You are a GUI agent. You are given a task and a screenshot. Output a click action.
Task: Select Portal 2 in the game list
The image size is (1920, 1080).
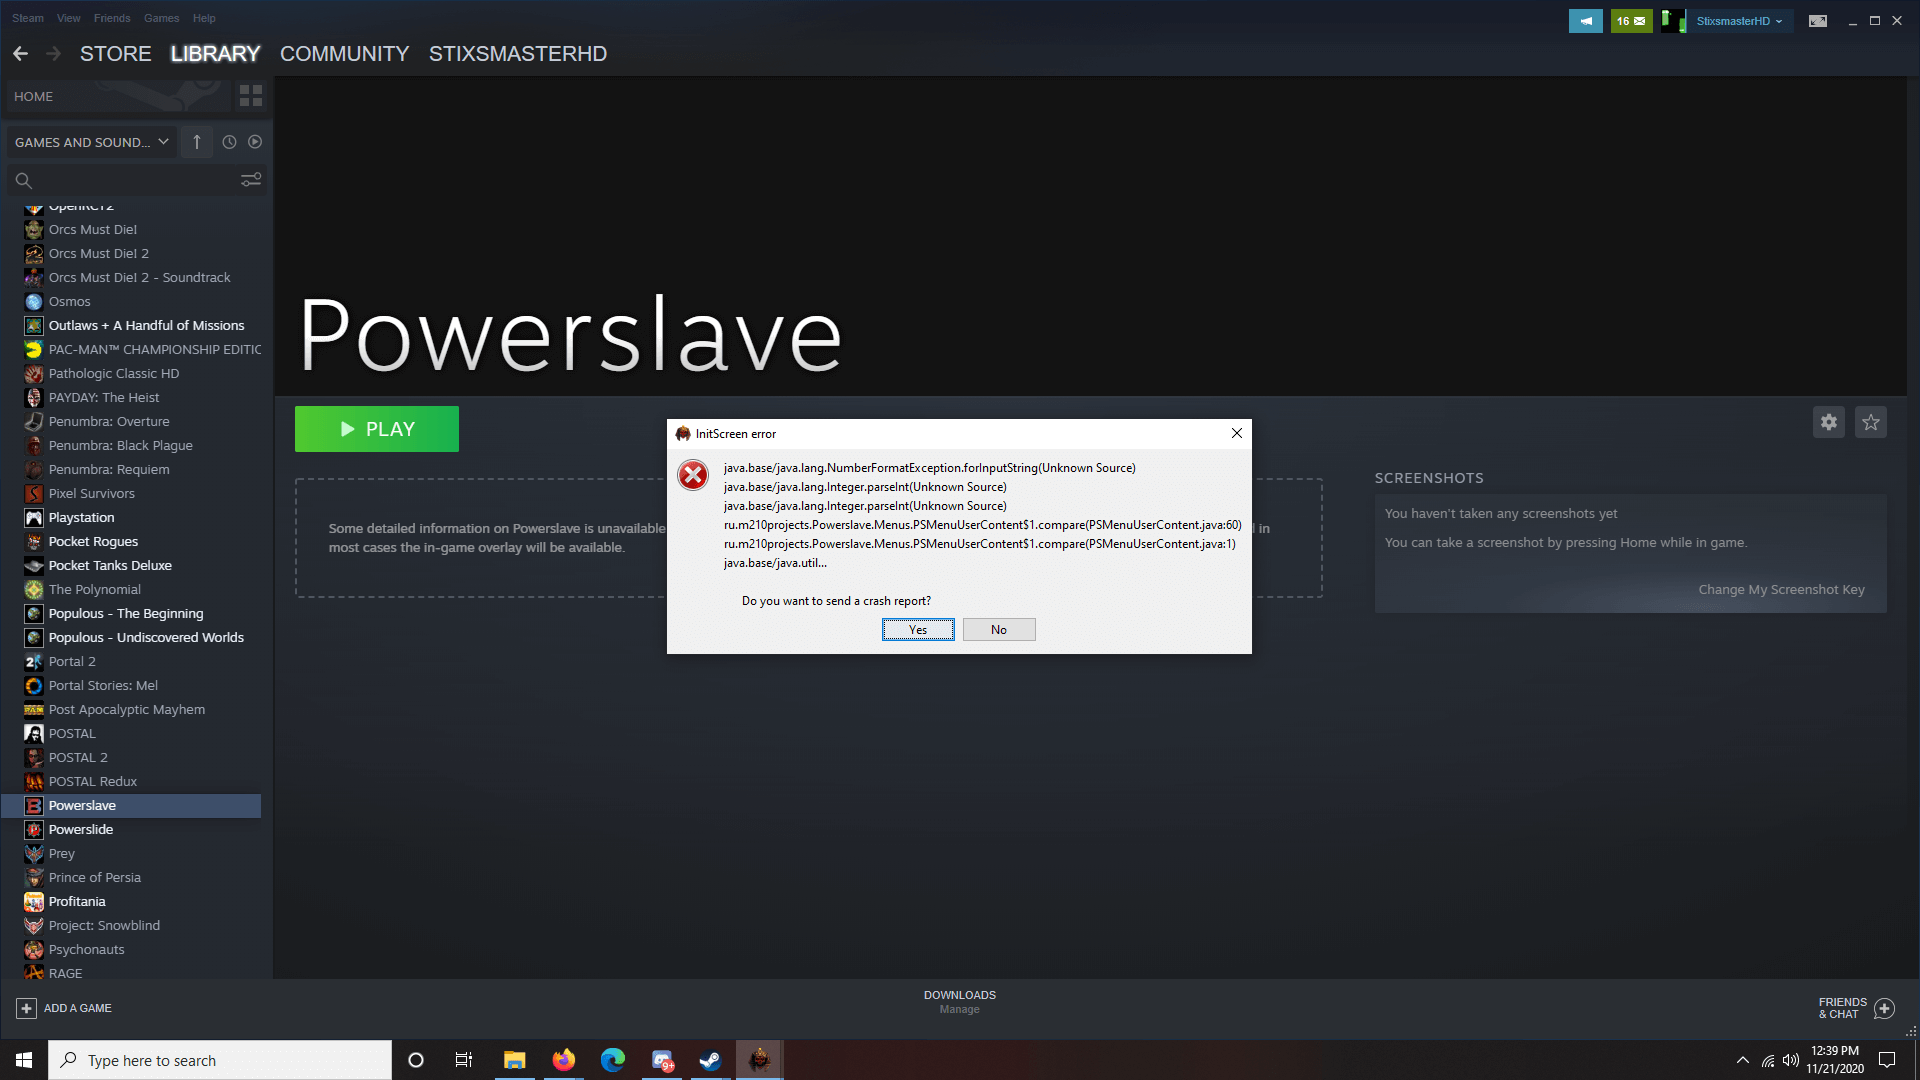tap(132, 661)
